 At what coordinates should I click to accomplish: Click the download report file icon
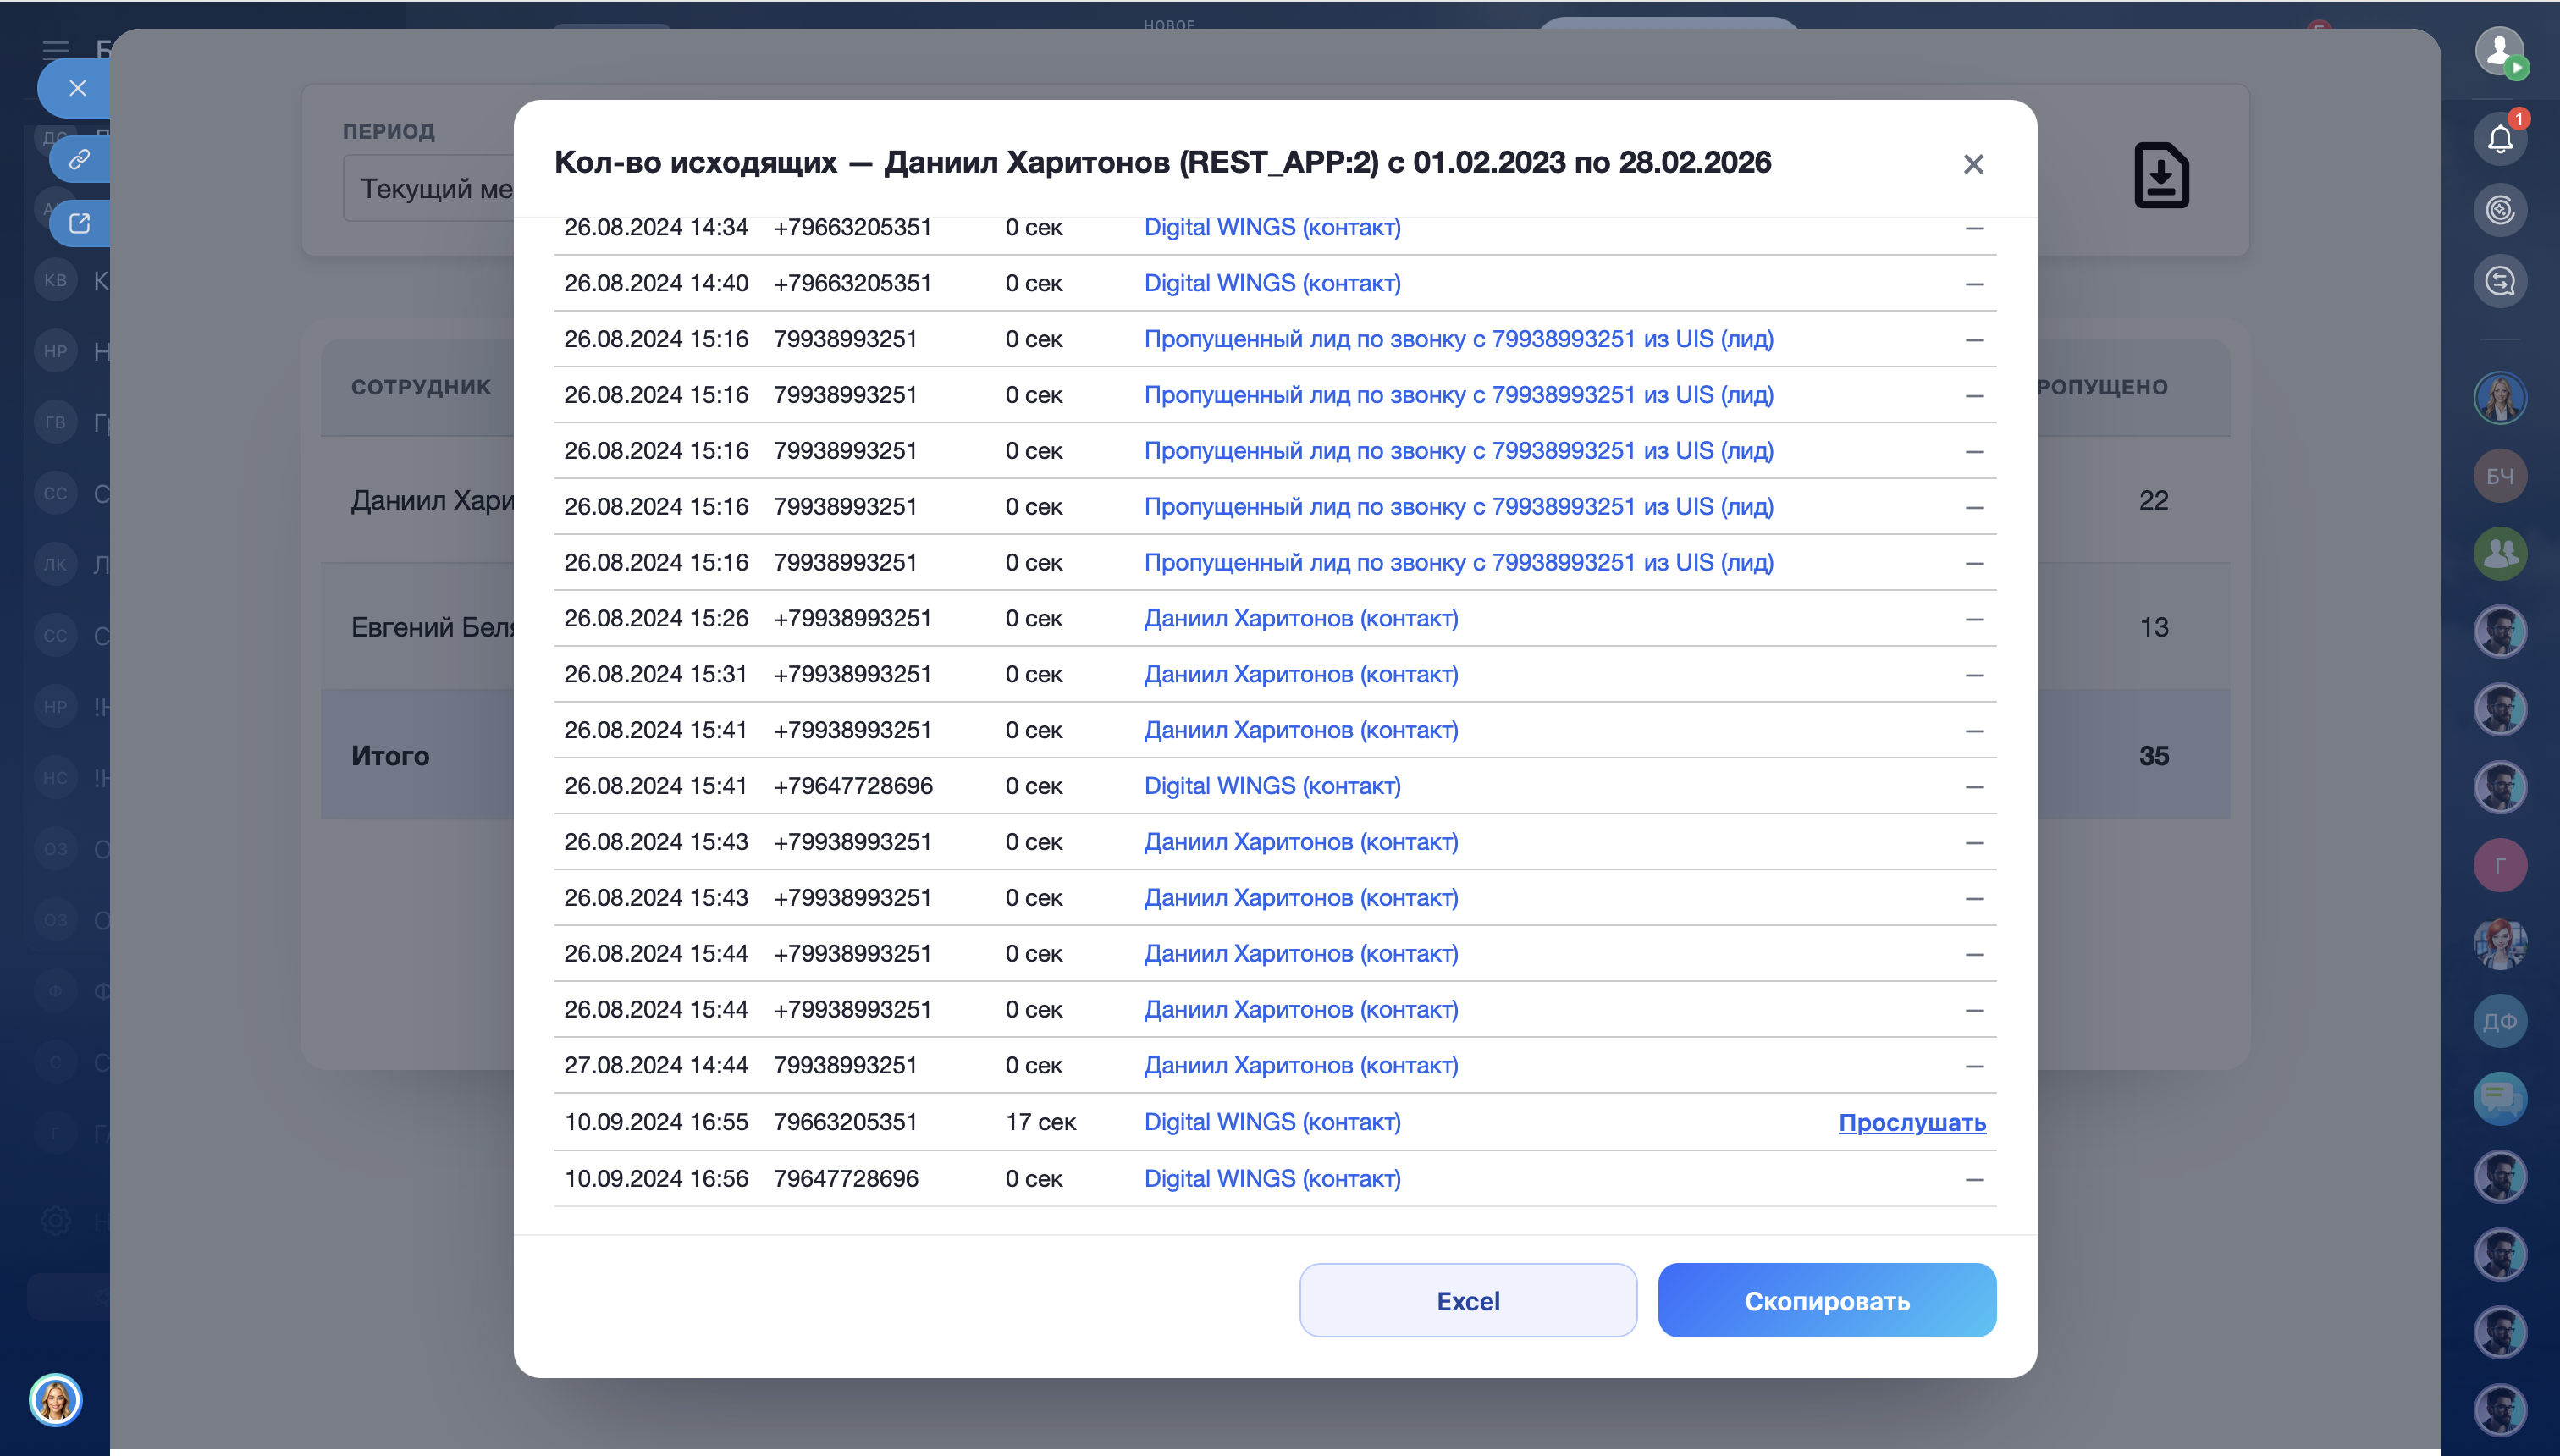point(2161,176)
